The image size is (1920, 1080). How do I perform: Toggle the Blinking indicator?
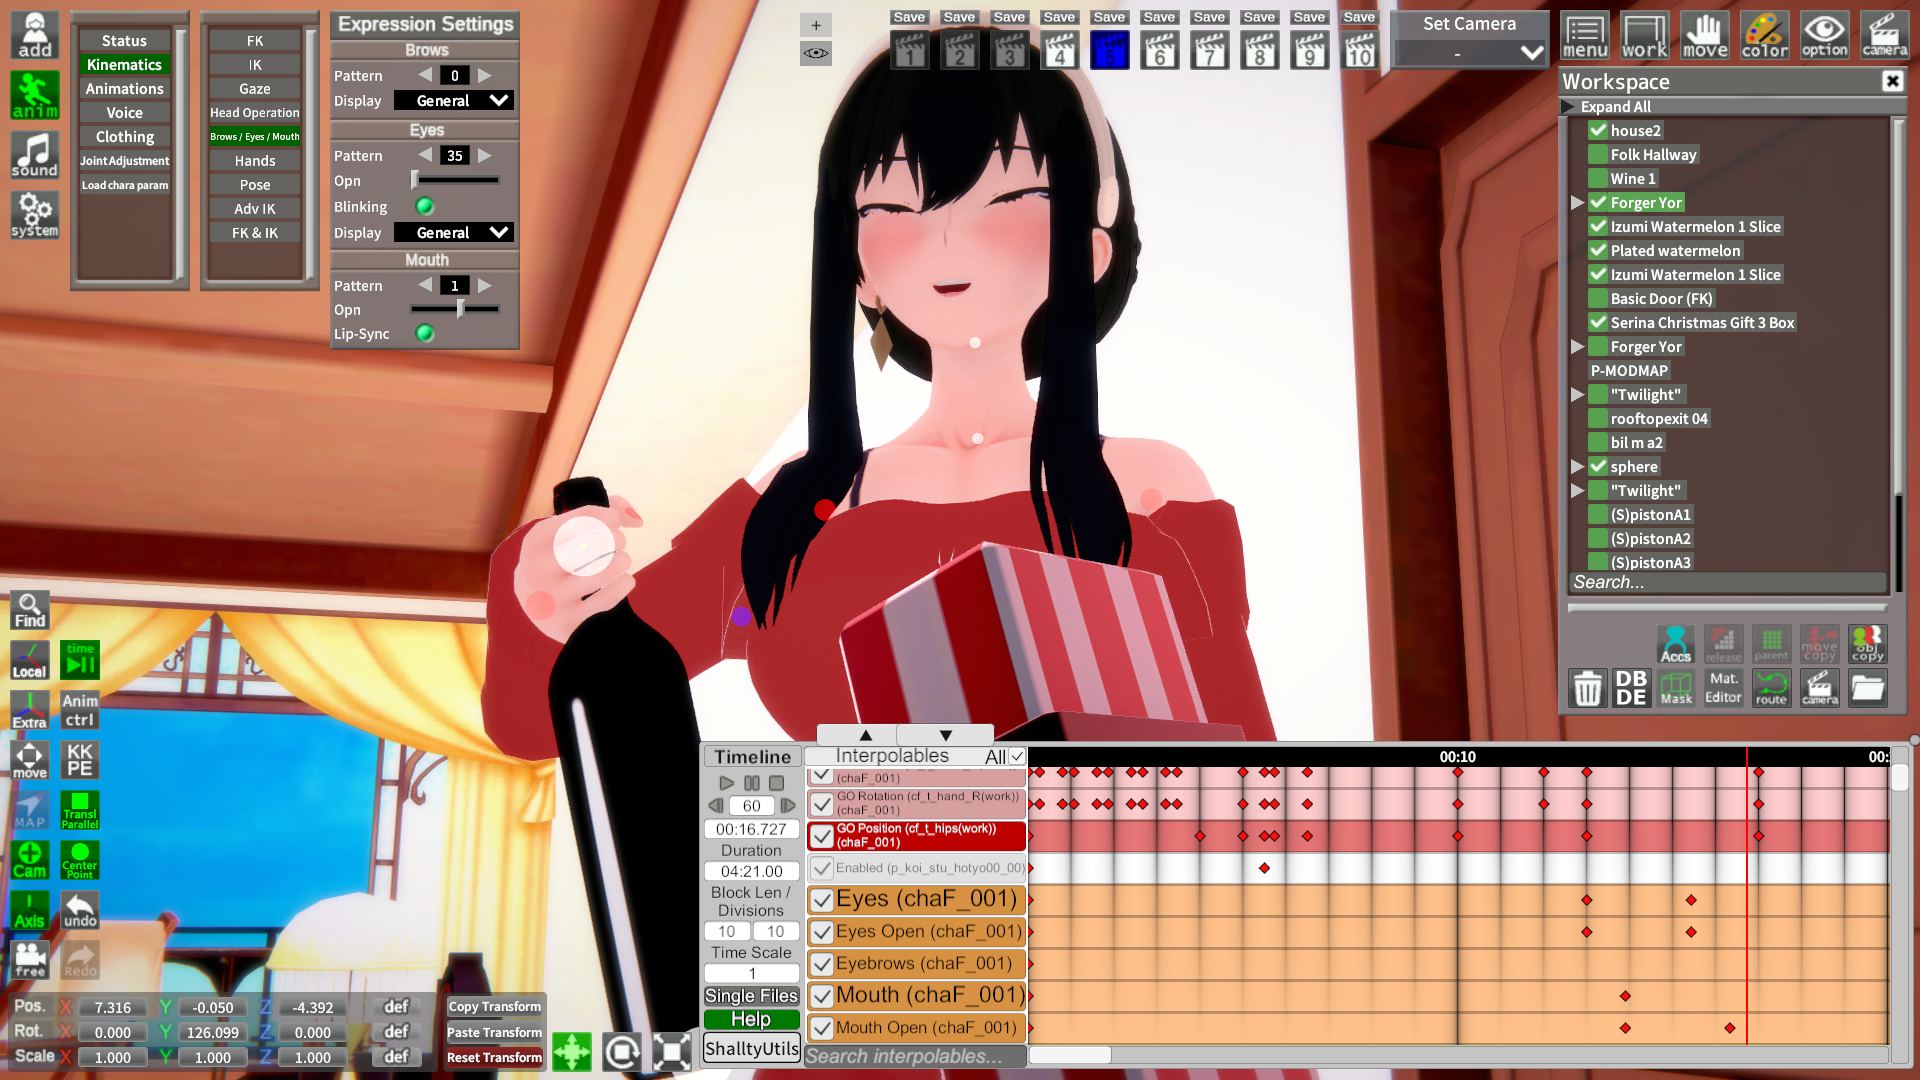click(425, 207)
